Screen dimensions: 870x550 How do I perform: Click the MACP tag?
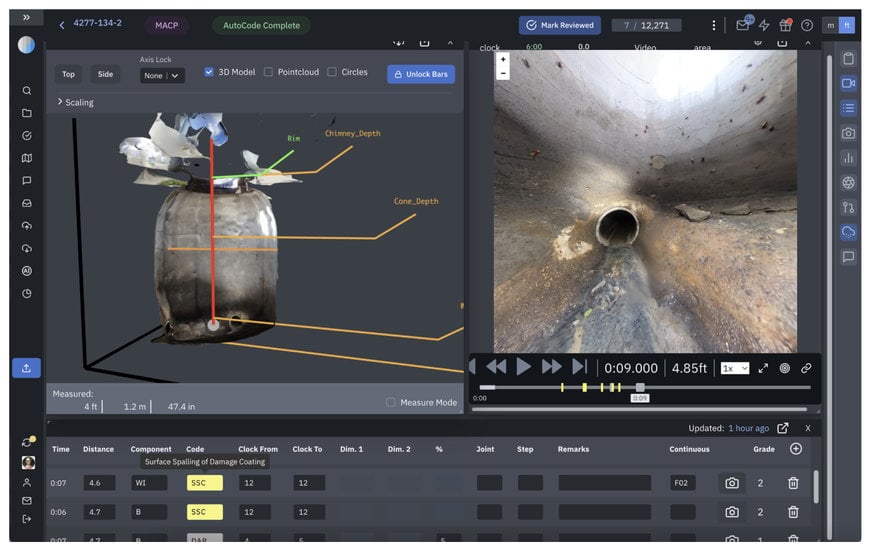166,26
